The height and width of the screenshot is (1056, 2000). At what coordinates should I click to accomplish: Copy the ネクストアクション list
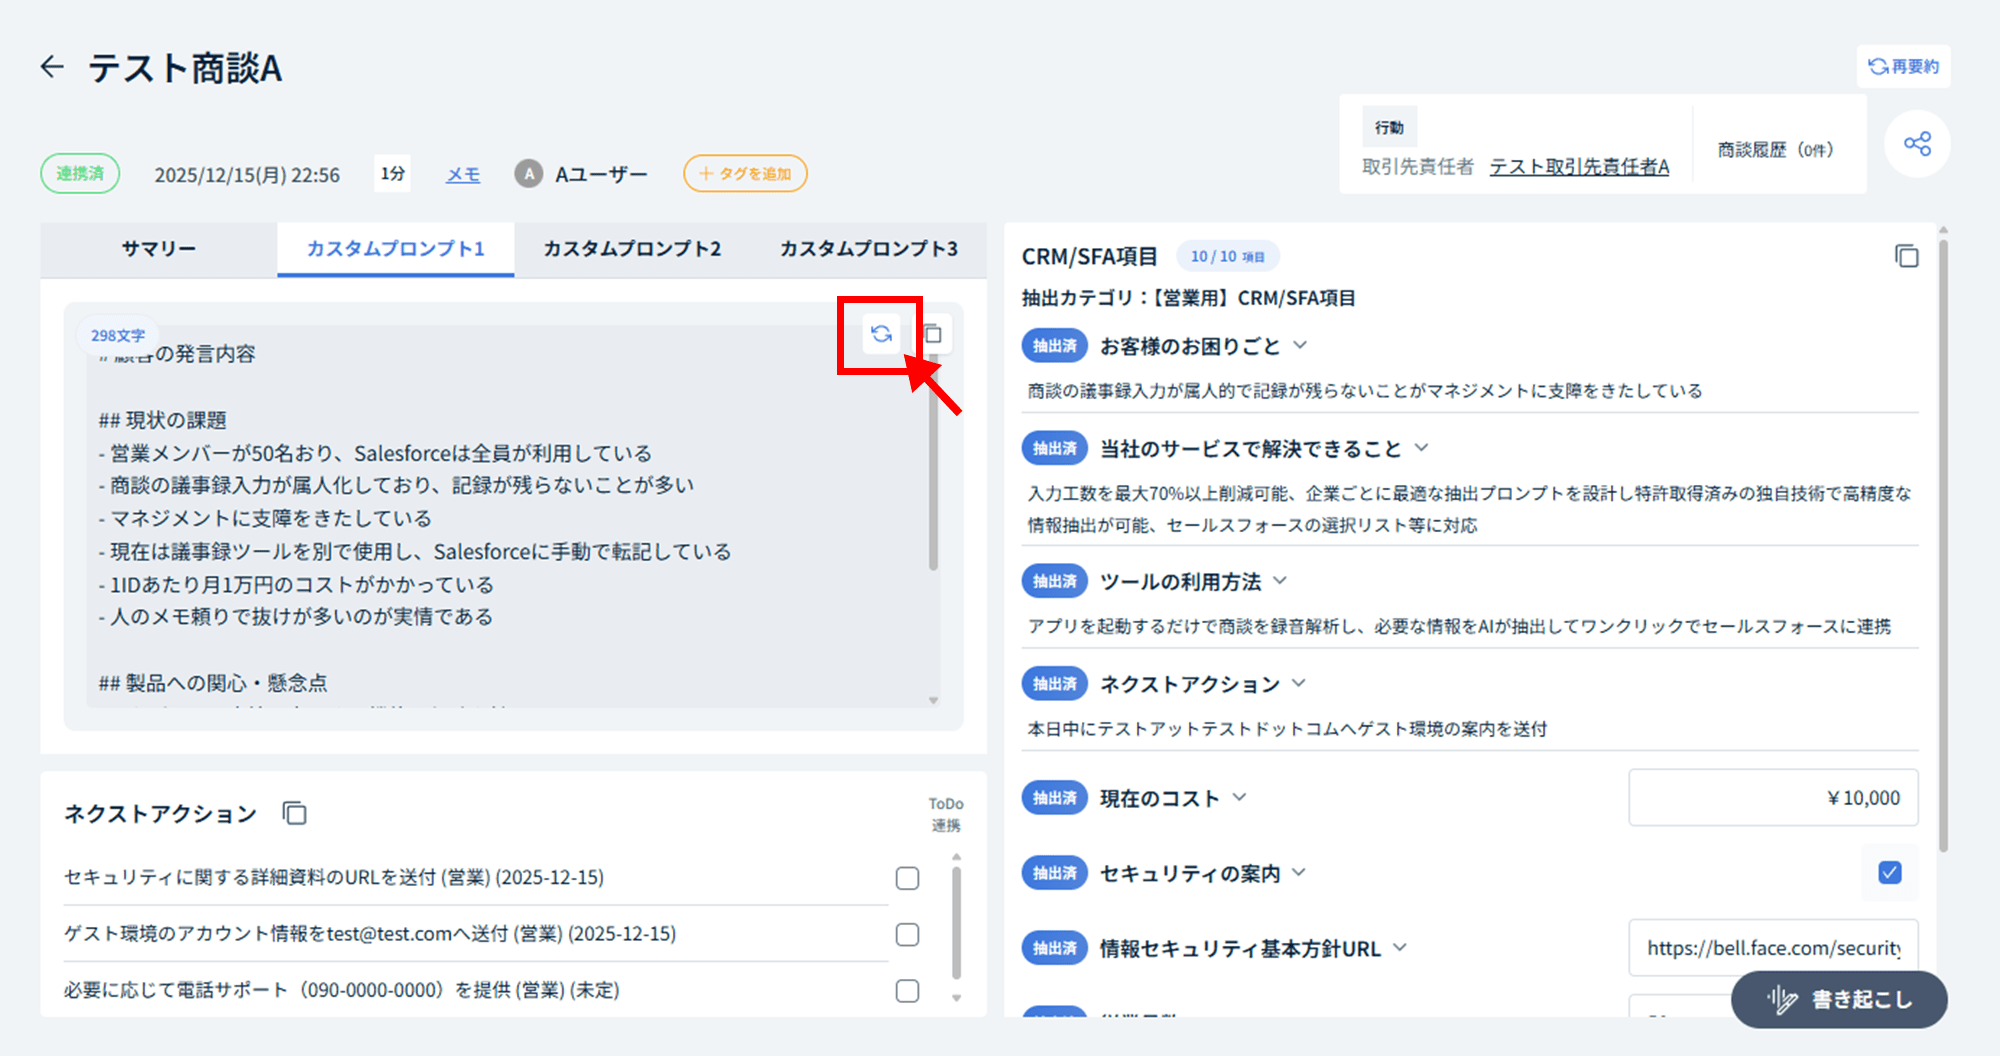click(294, 813)
